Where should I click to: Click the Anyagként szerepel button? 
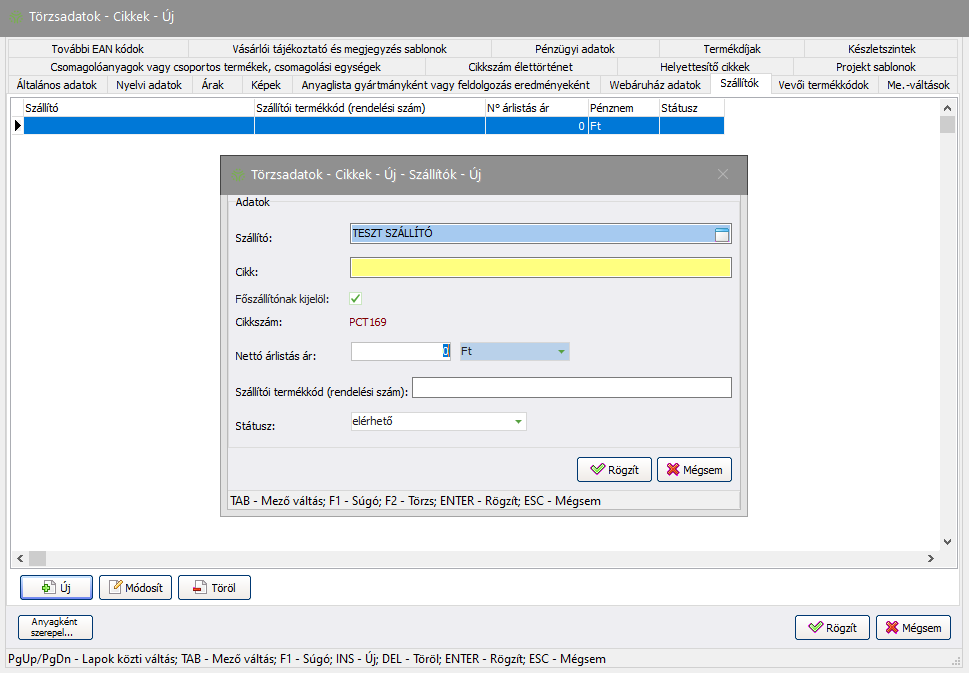(55, 627)
